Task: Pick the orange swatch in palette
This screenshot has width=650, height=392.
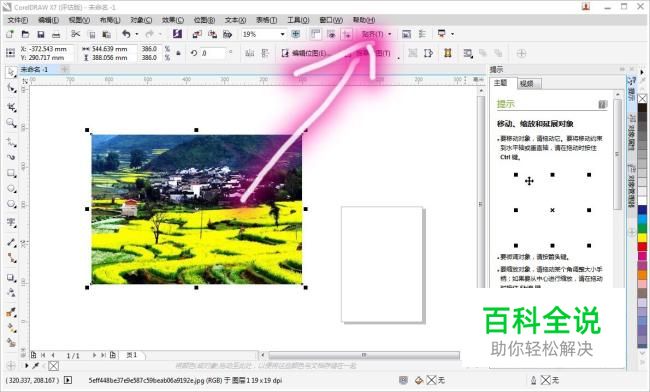Action: (x=642, y=274)
